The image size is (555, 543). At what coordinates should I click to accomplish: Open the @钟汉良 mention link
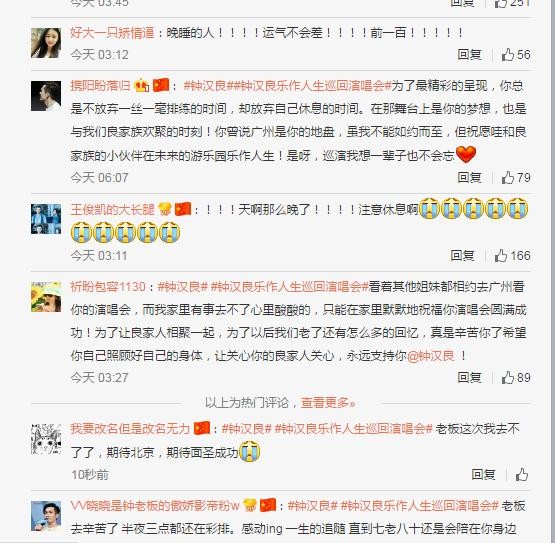431,356
